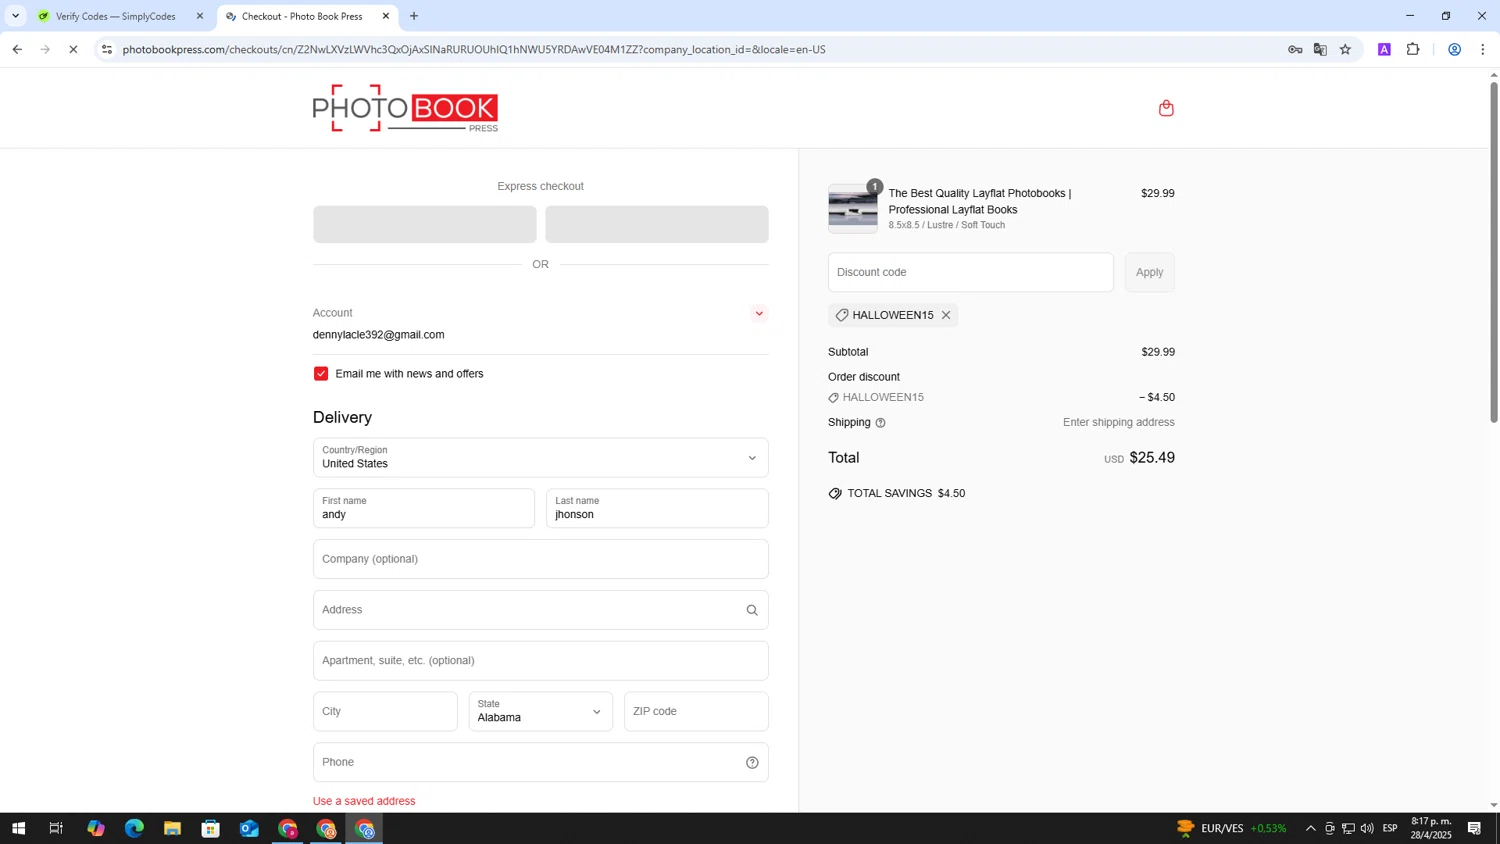Open Task View on taskbar
The width and height of the screenshot is (1500, 844).
[56, 828]
